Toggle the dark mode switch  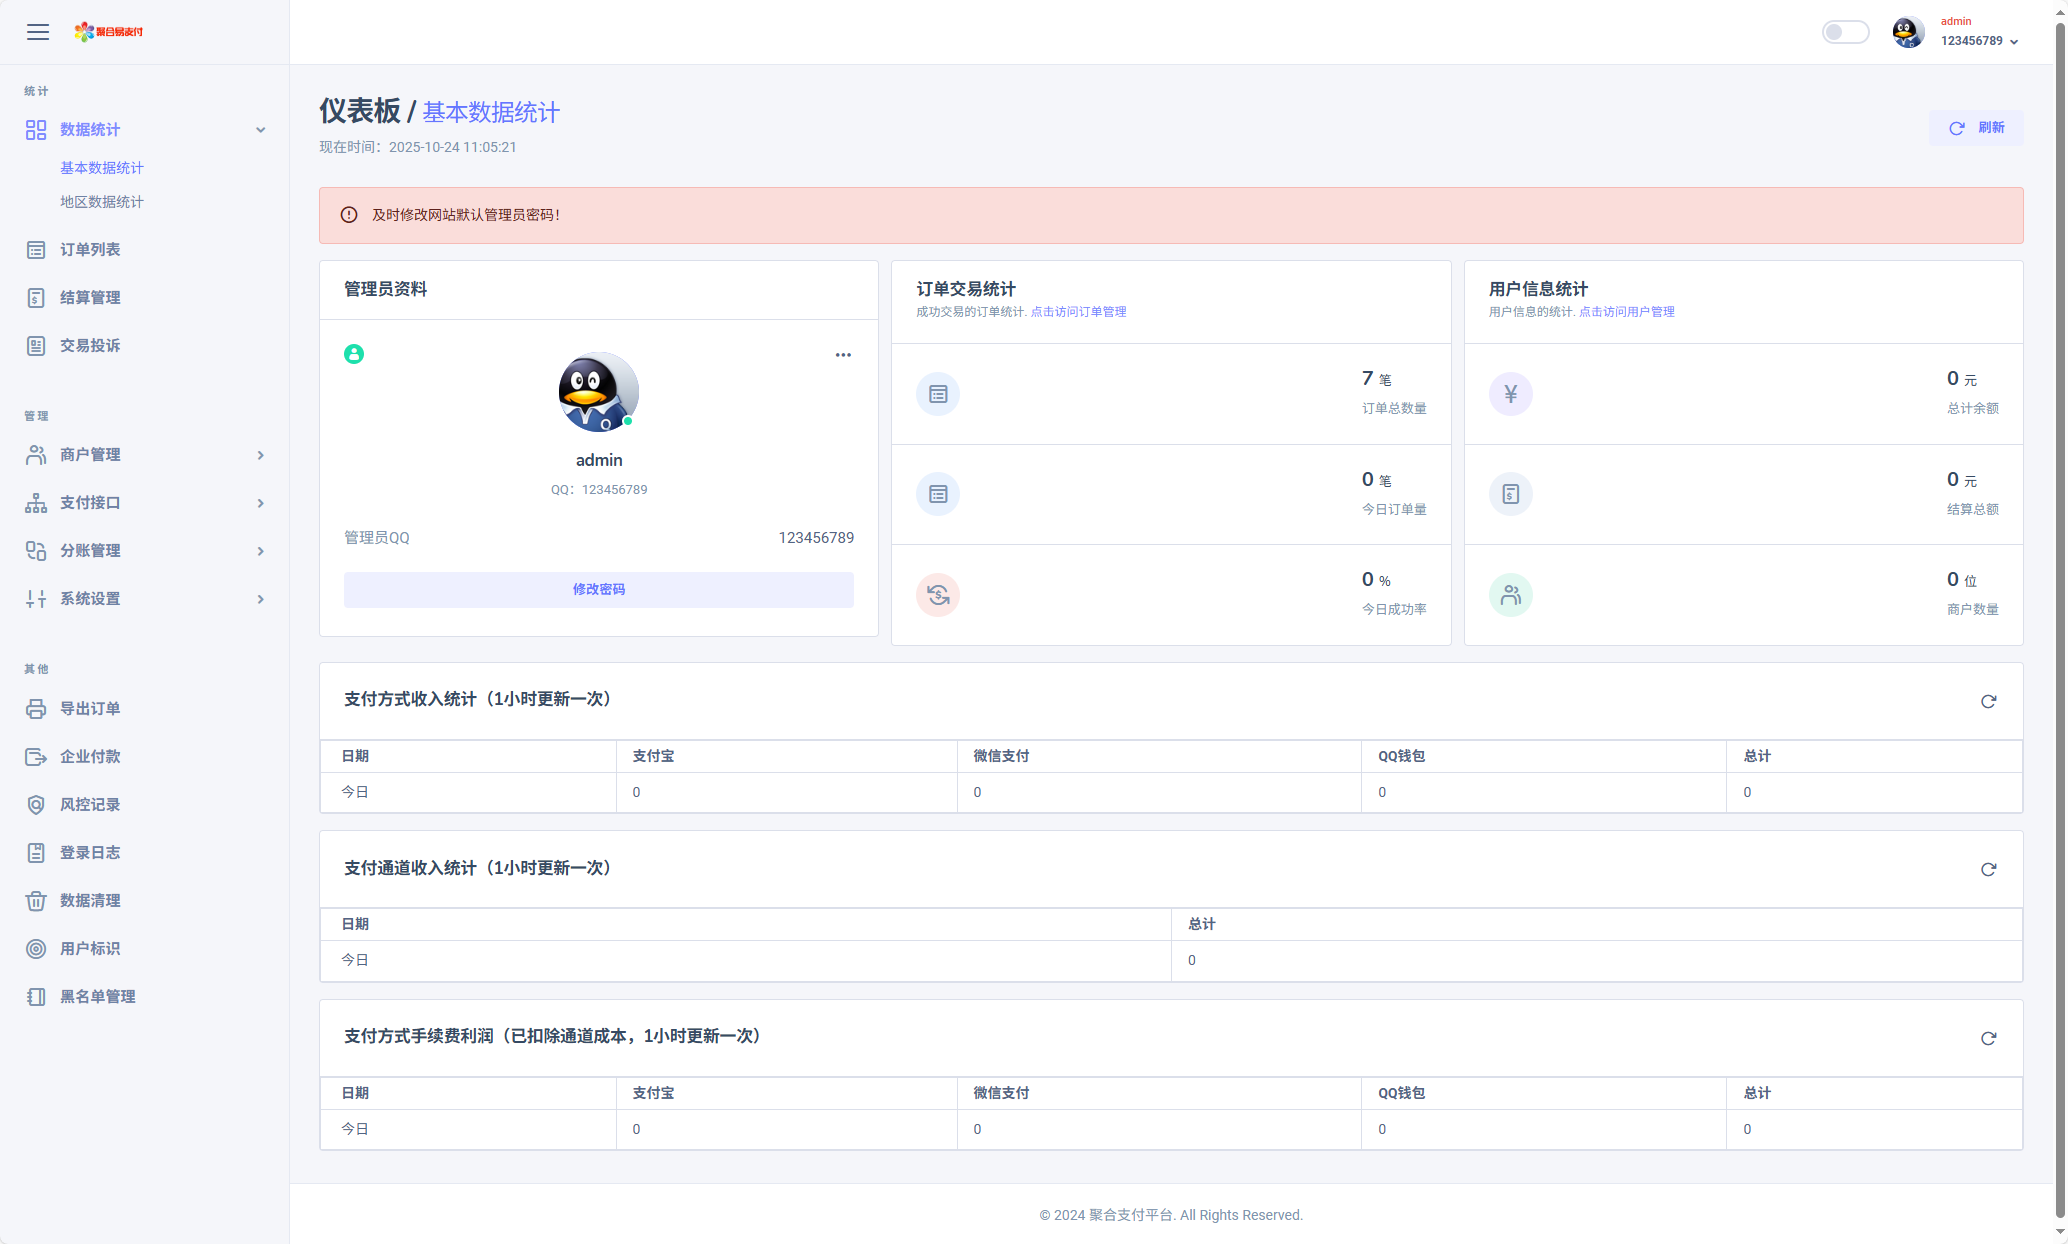pos(1845,32)
